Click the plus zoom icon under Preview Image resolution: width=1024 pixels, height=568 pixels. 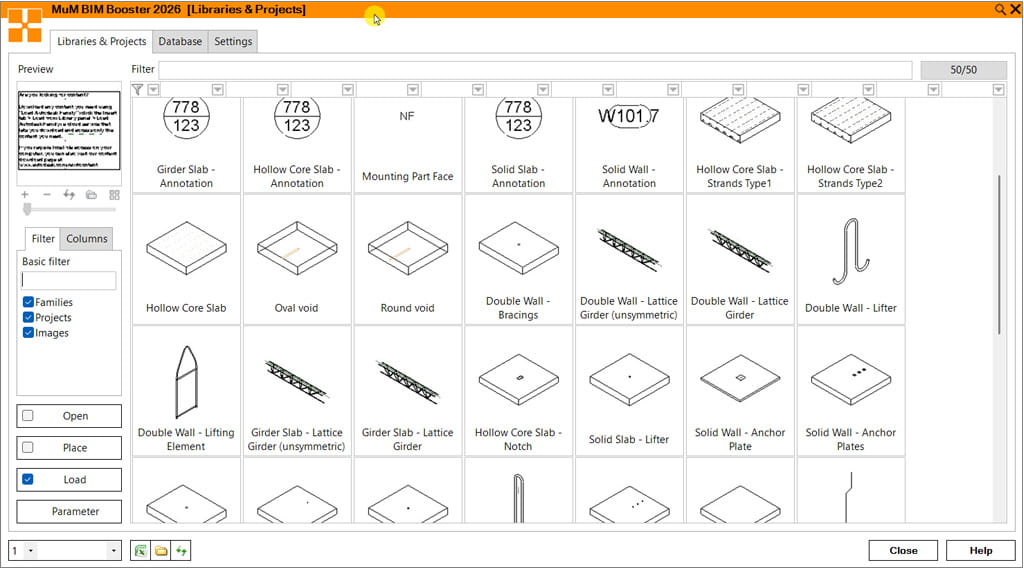pos(24,194)
